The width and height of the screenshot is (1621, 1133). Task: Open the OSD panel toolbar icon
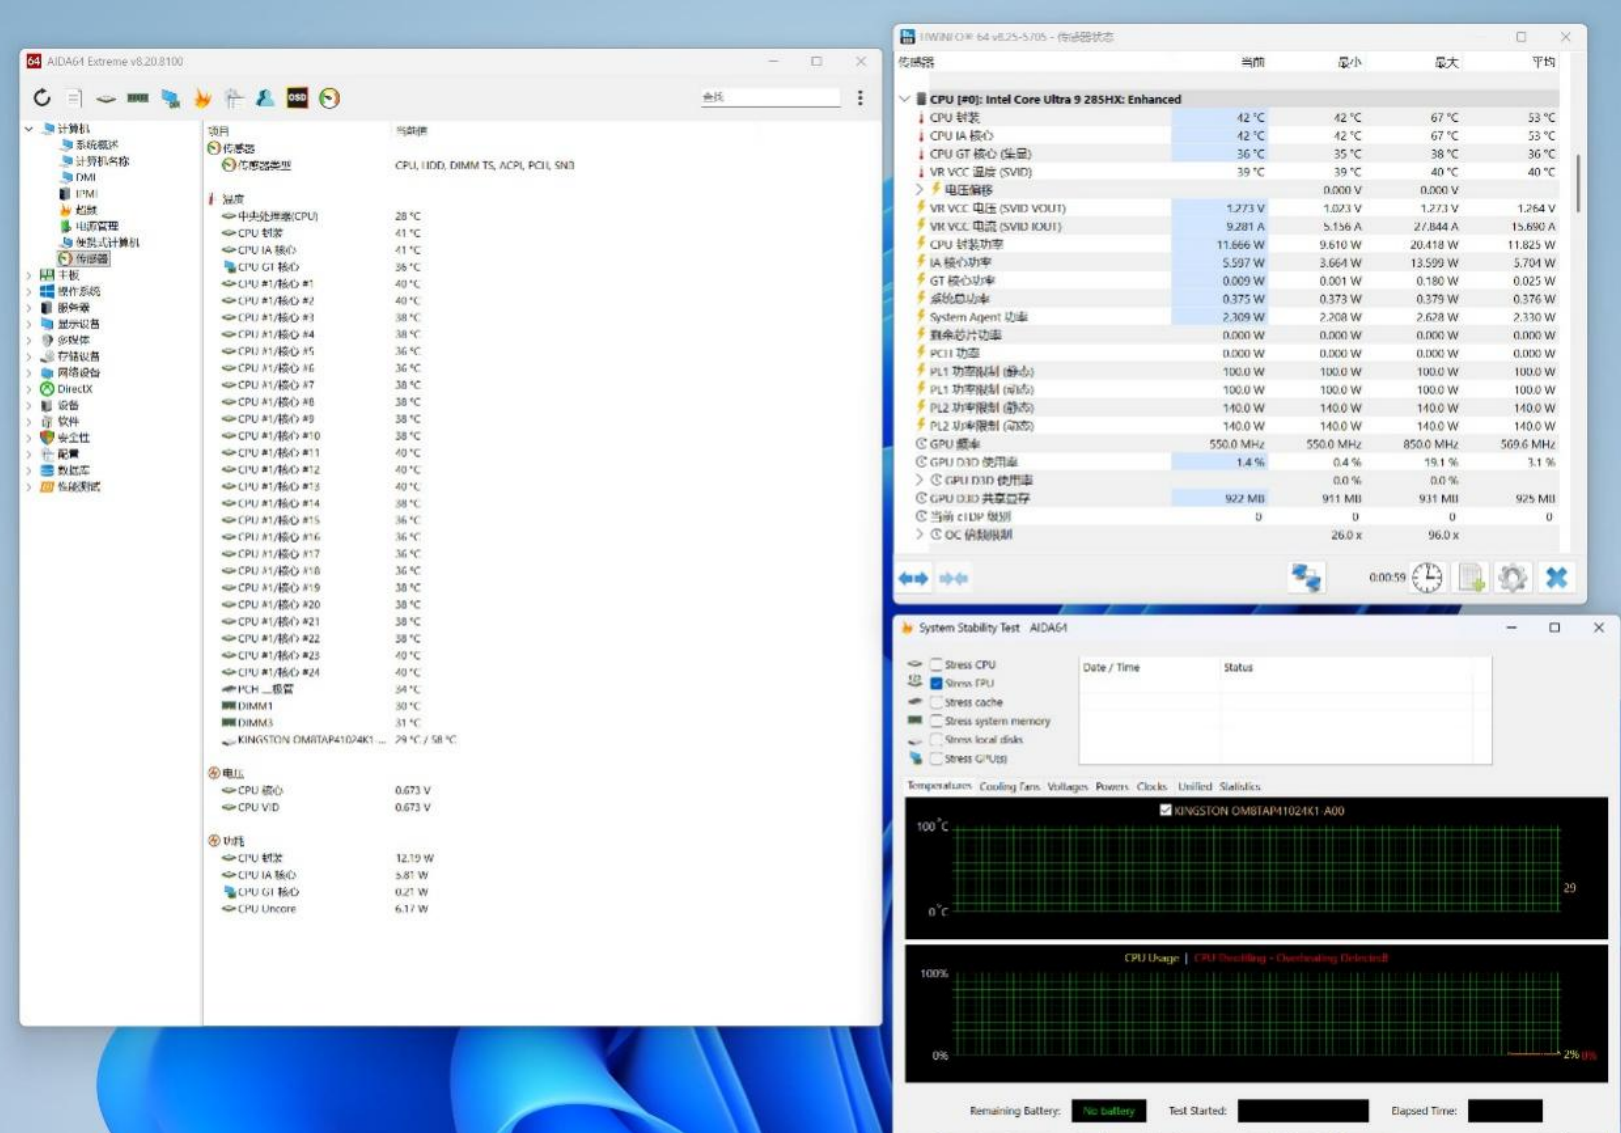point(297,97)
